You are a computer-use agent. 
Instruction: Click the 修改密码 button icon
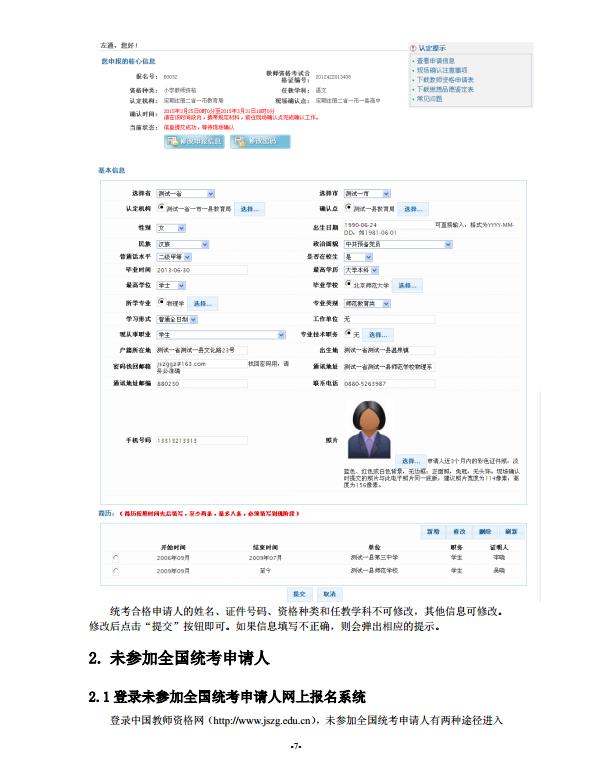coord(239,141)
